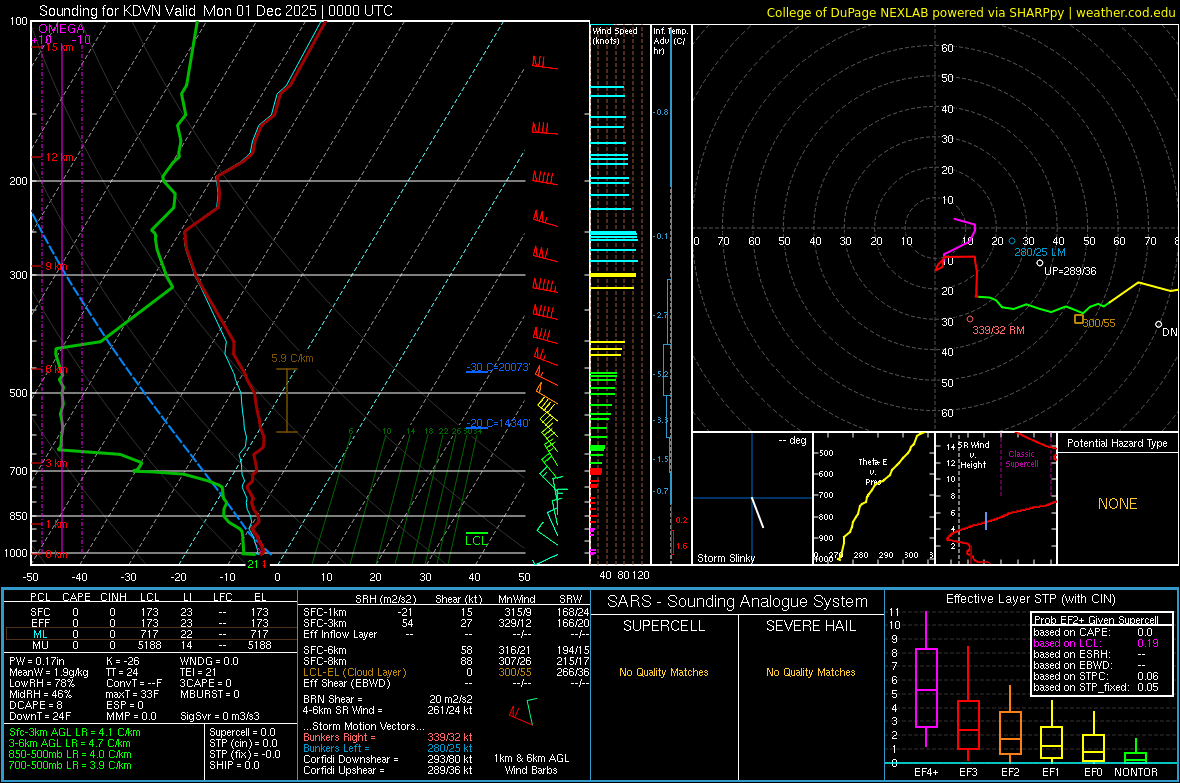Viewport: 1180px width, 783px height.
Task: Select the highlighted ML parcel row
Action: click(x=151, y=634)
